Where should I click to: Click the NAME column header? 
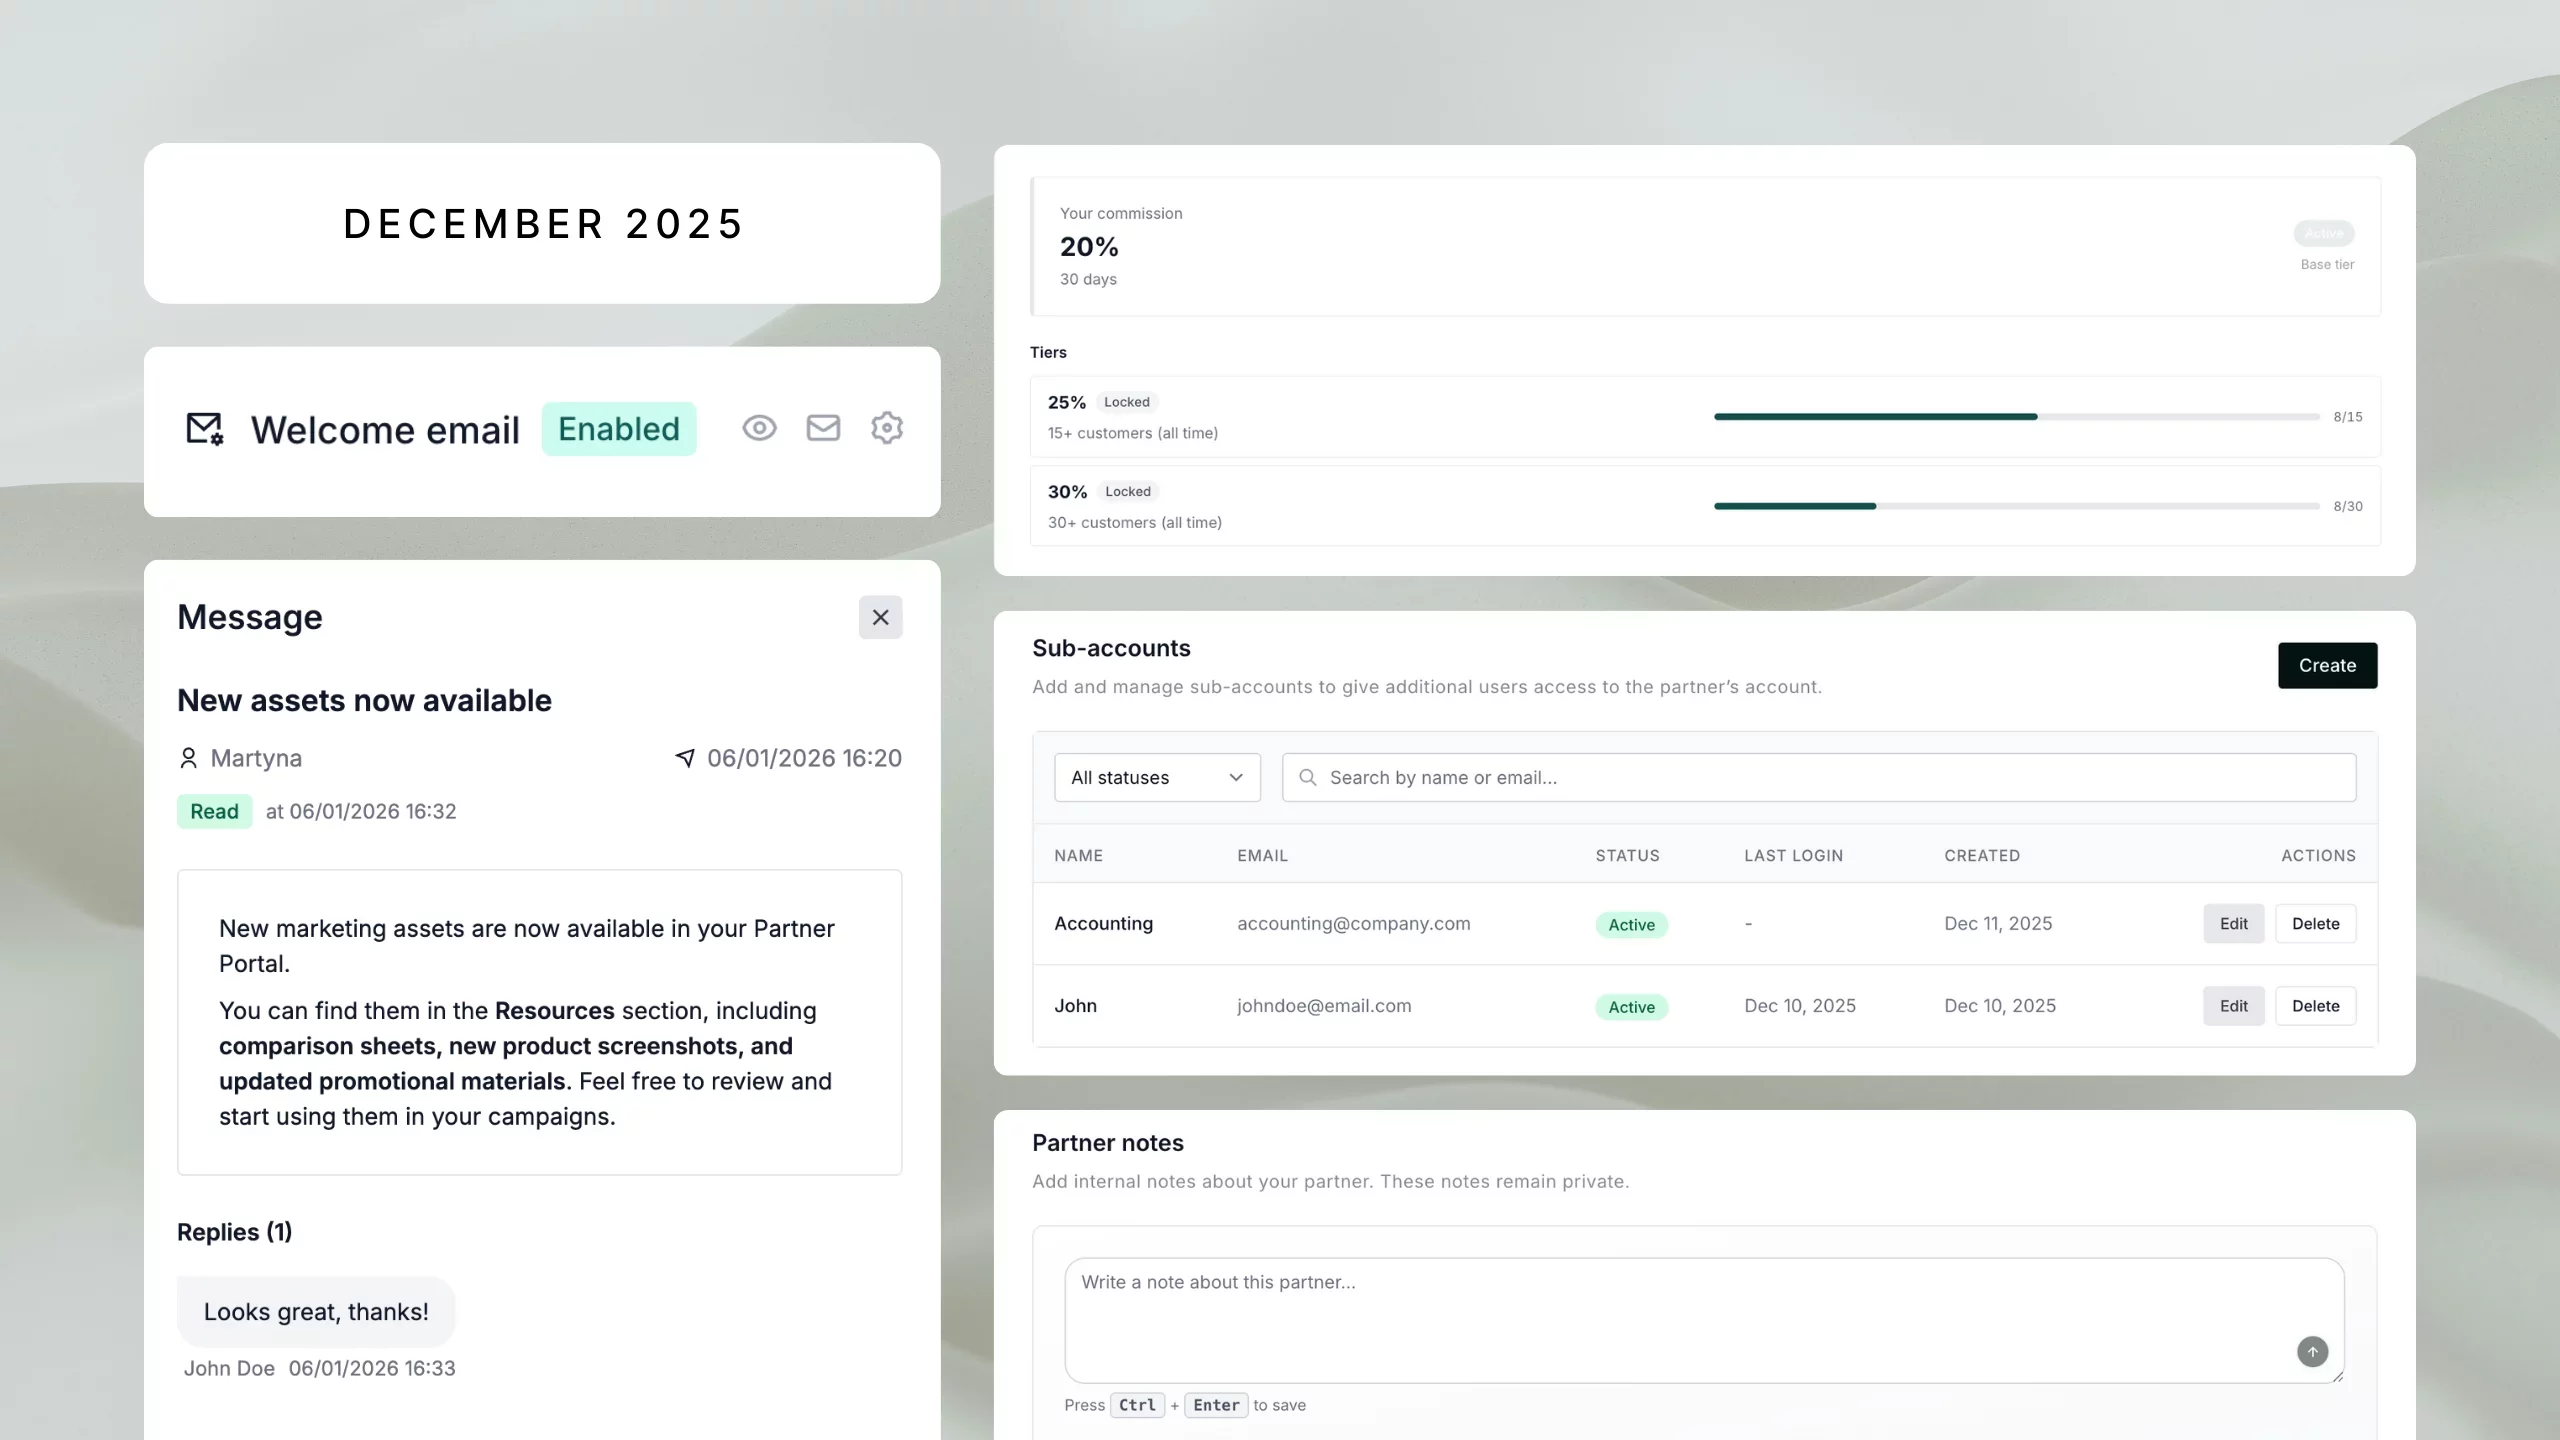(x=1078, y=856)
